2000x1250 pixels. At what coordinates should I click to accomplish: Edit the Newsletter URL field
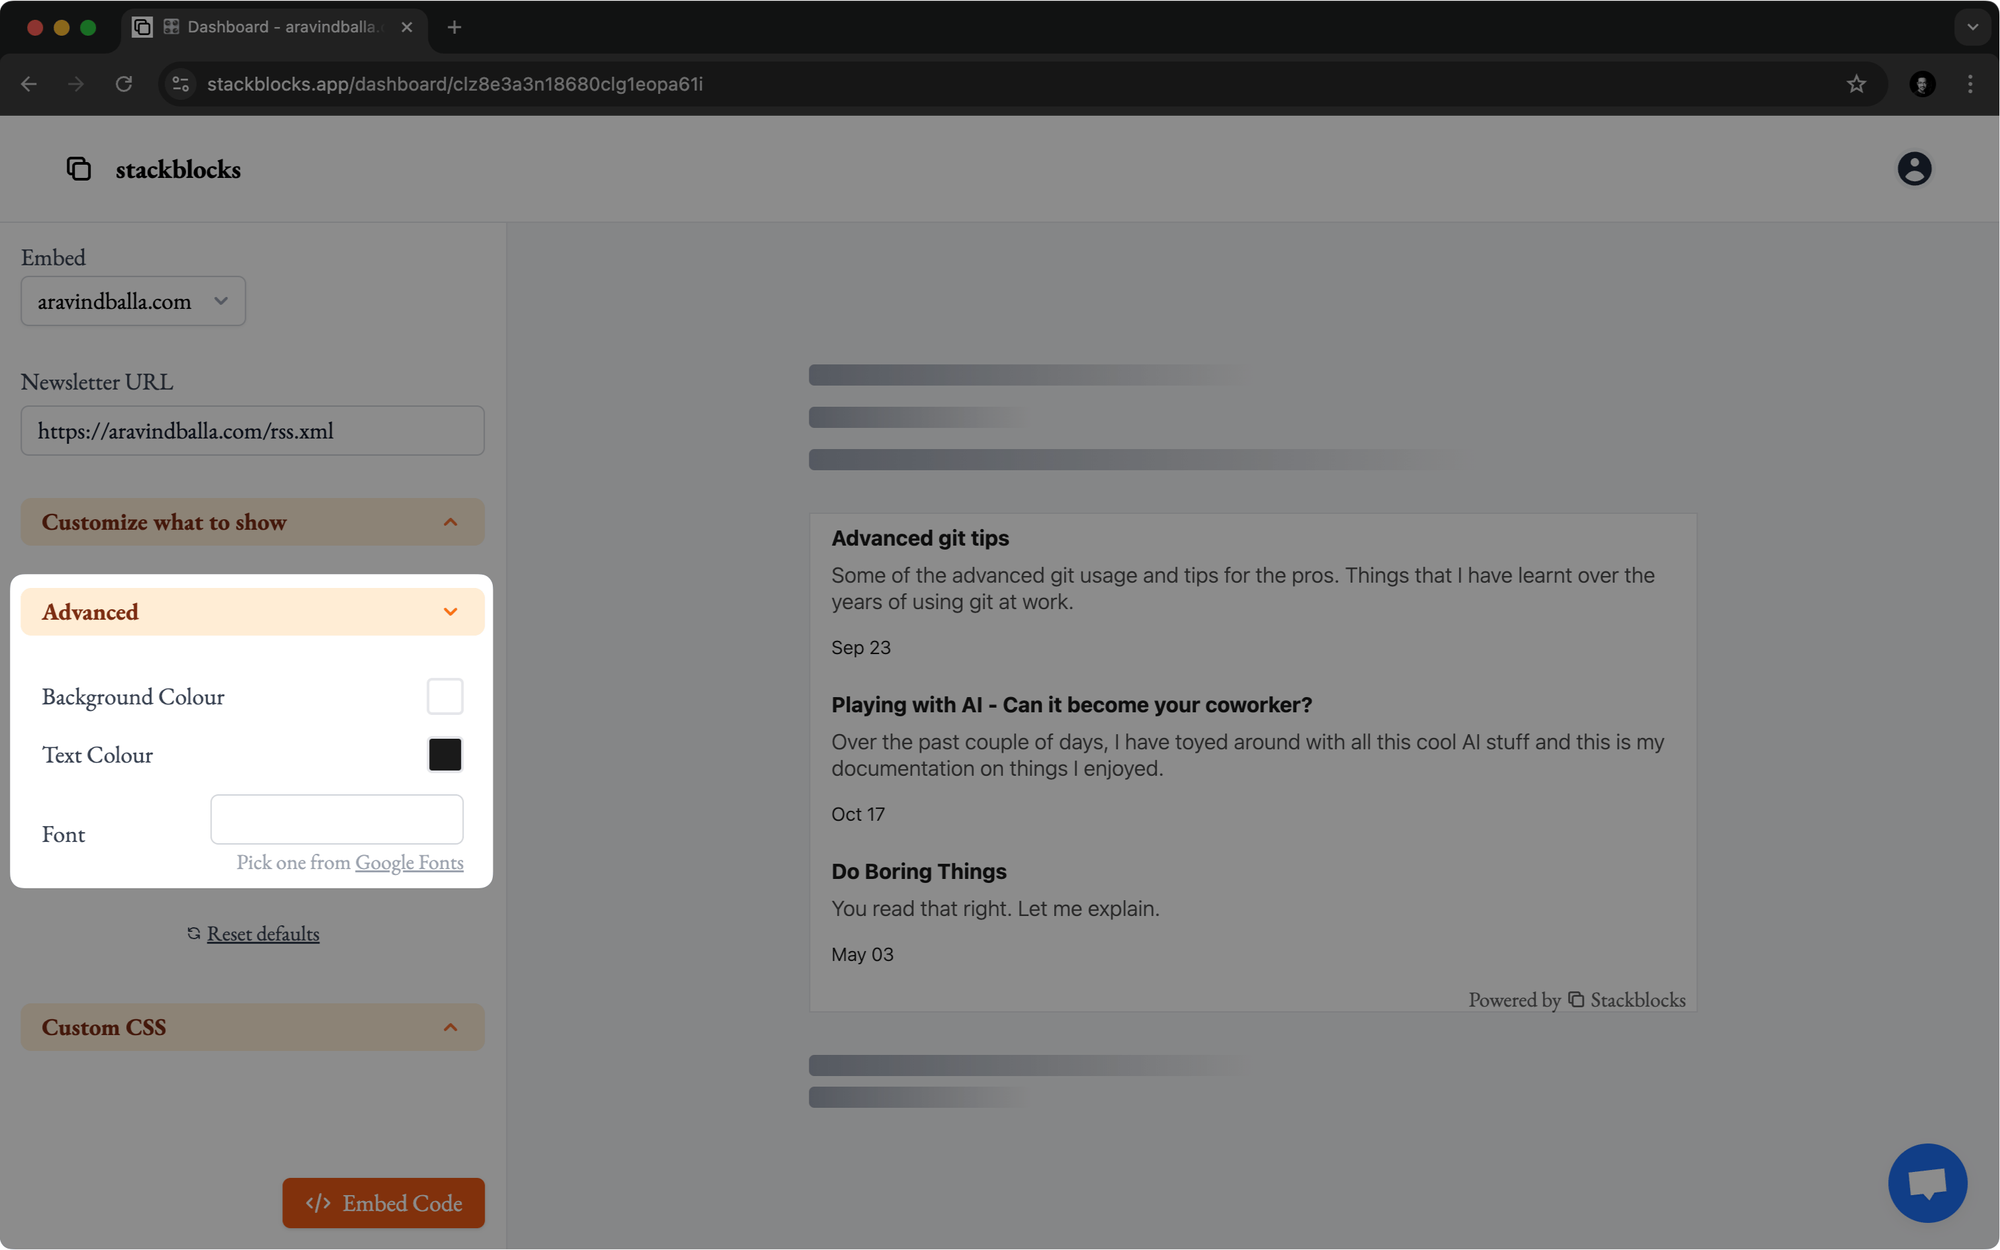point(253,431)
